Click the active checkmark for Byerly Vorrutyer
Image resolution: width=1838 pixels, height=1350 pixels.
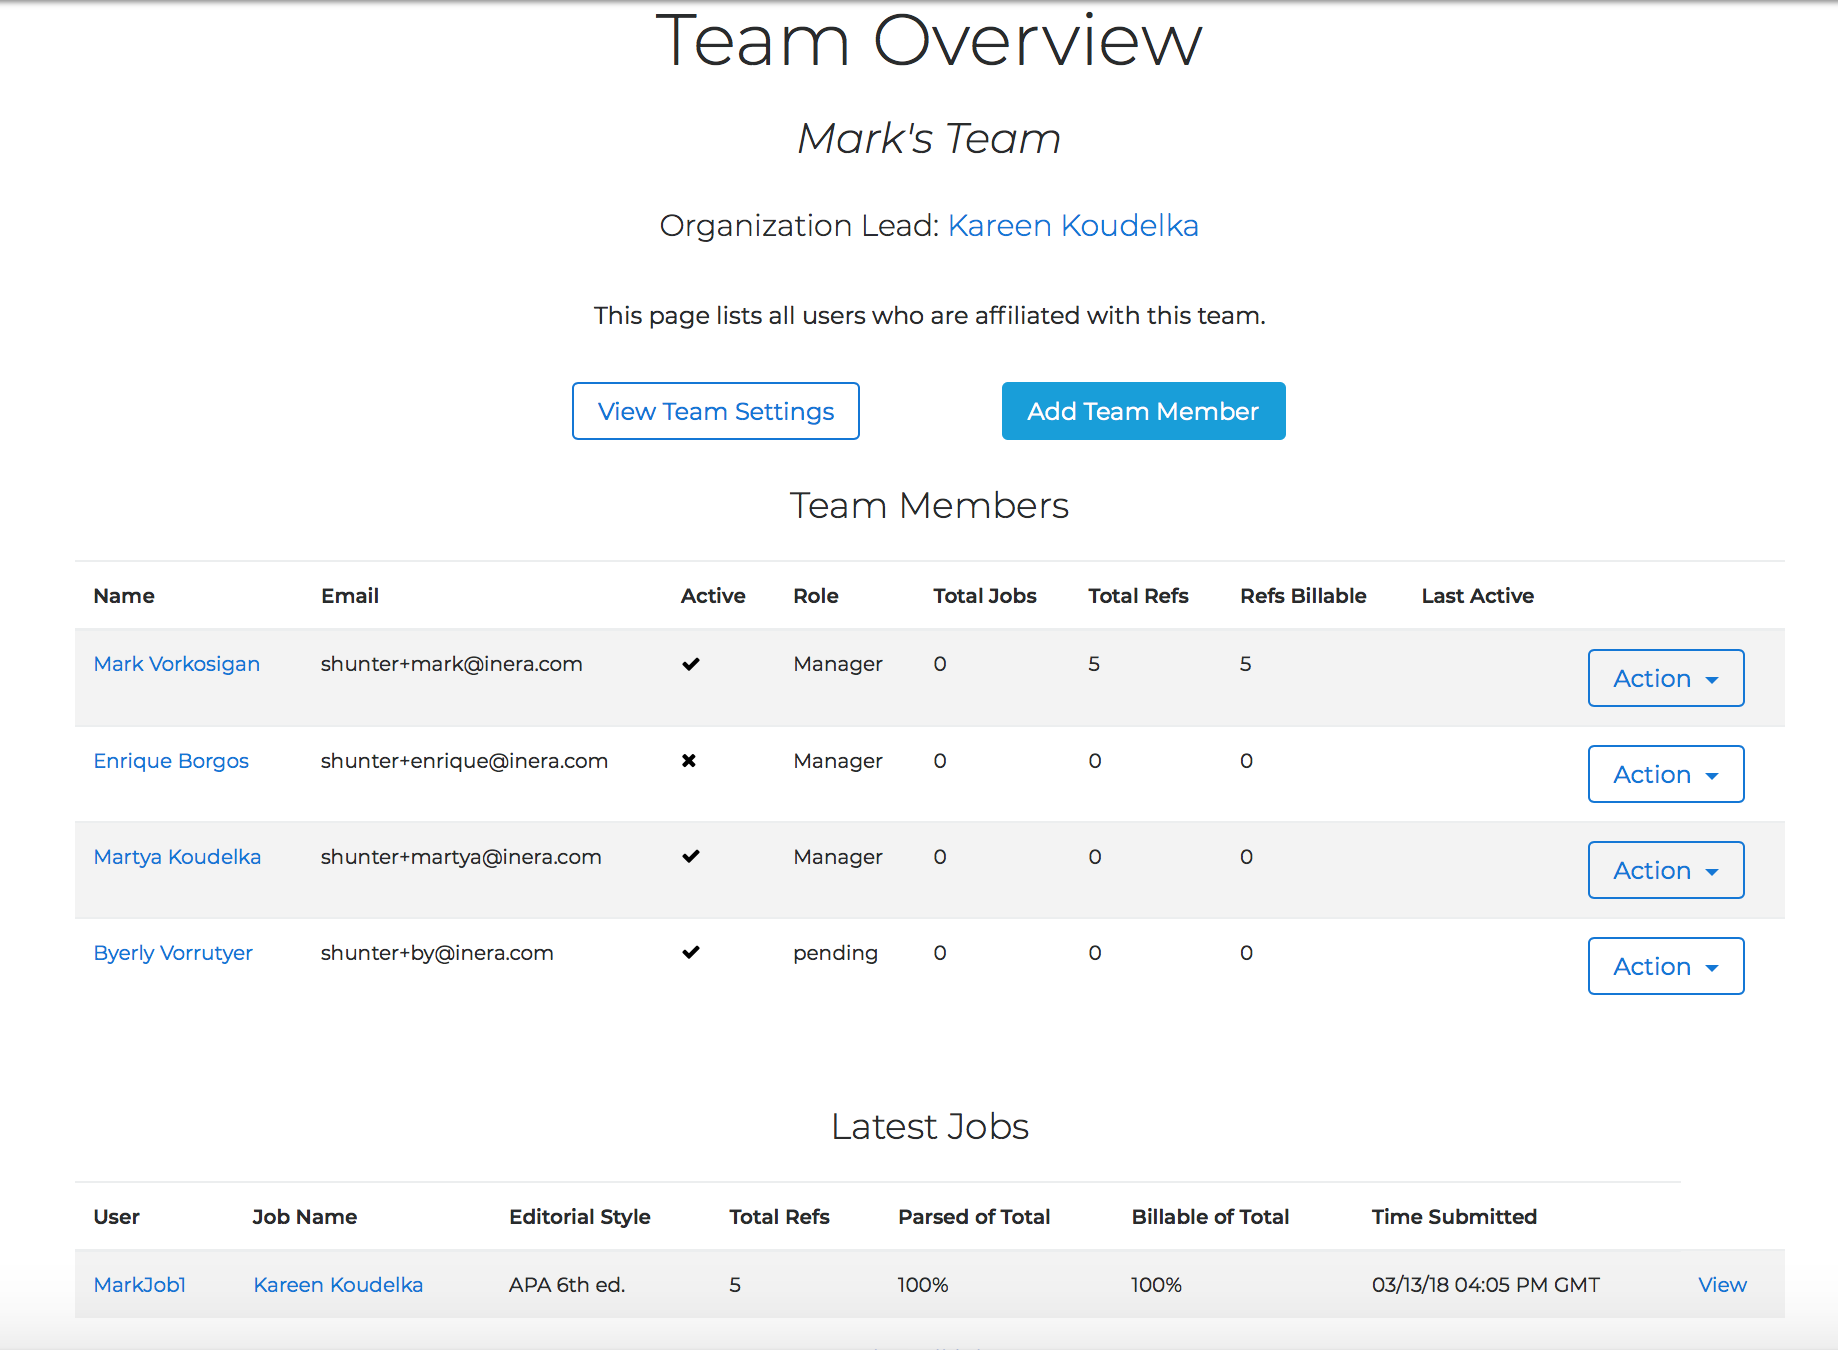(690, 953)
